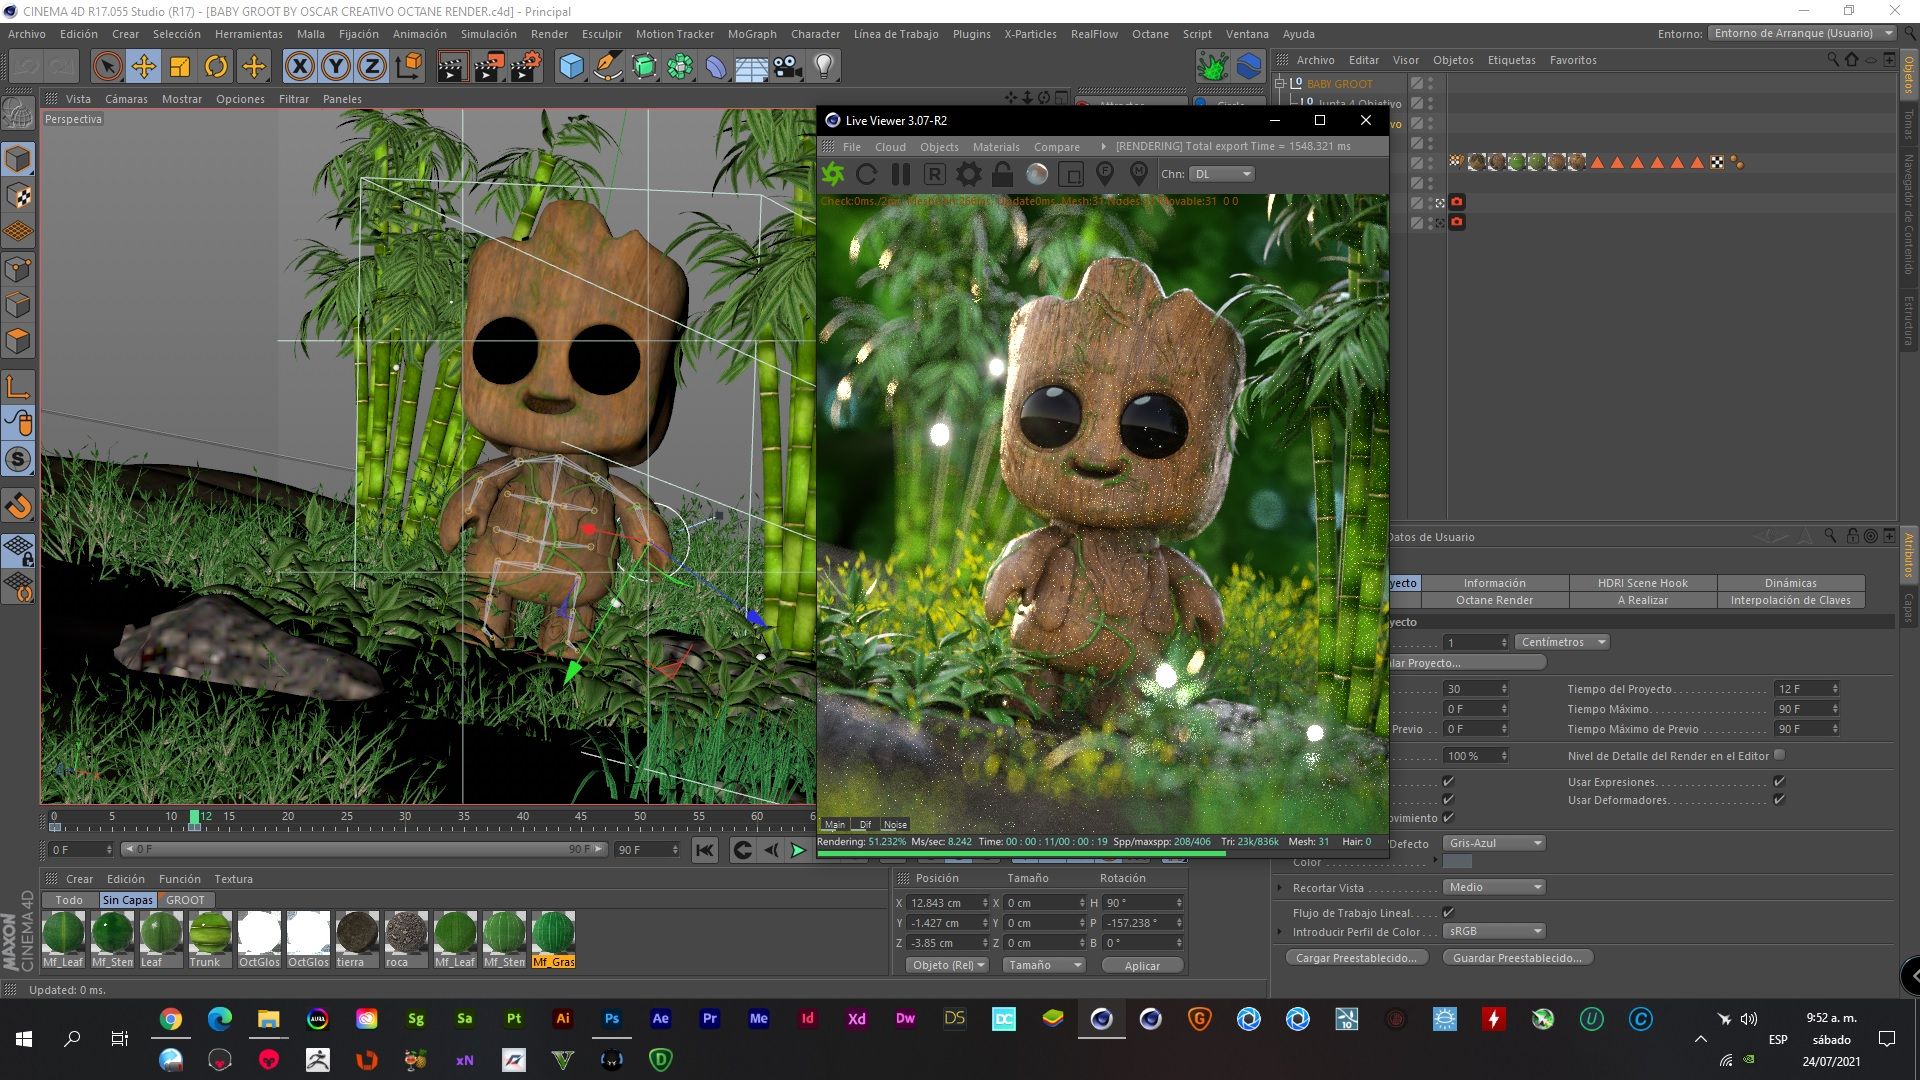Click the light bulb object icon
This screenshot has width=1920, height=1080.
(823, 67)
